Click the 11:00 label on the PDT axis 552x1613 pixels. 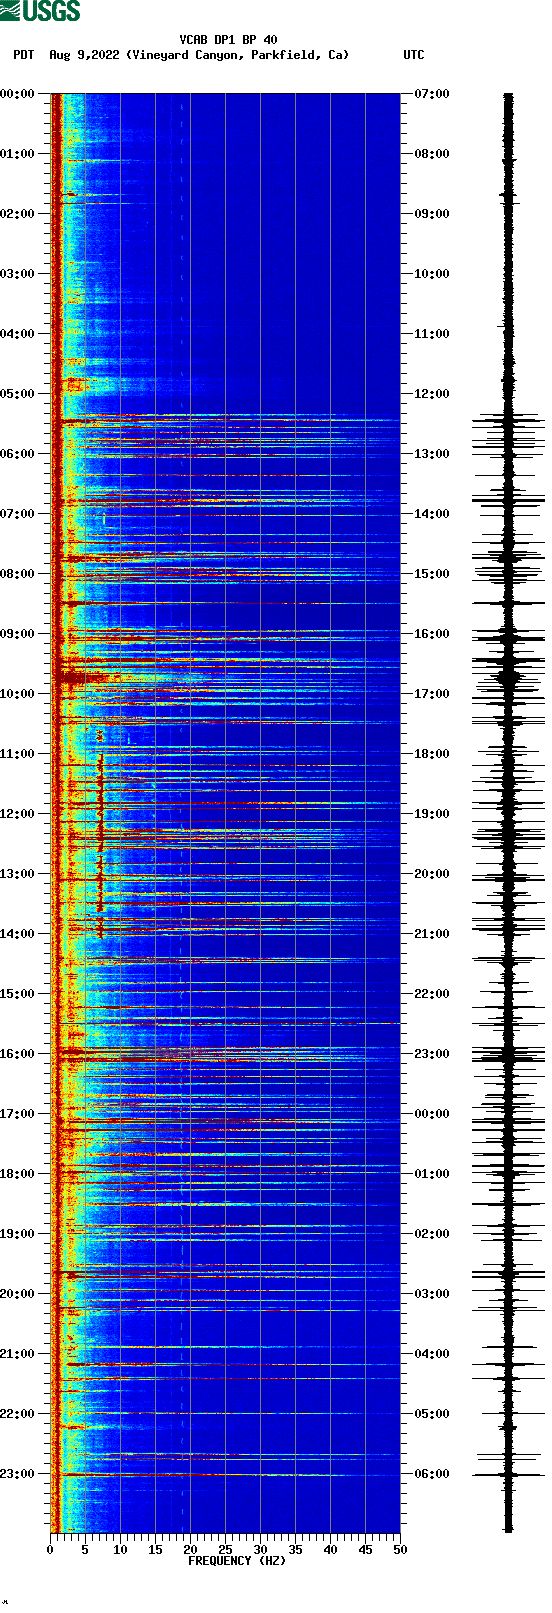pos(18,754)
